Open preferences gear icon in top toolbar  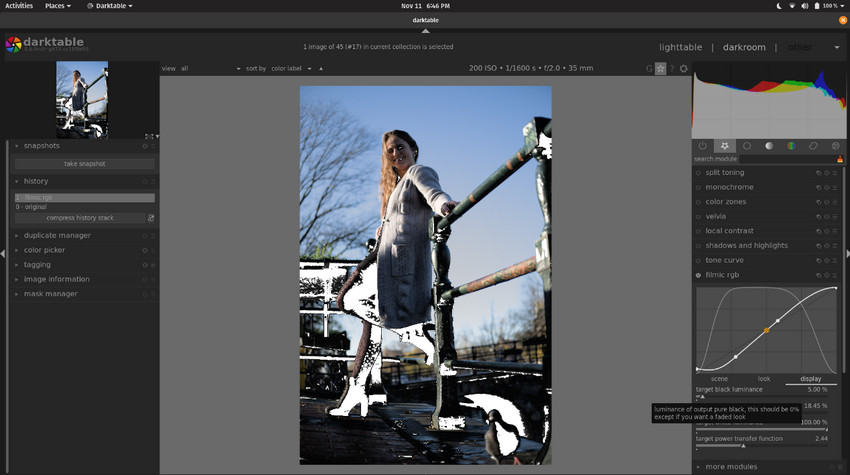684,68
